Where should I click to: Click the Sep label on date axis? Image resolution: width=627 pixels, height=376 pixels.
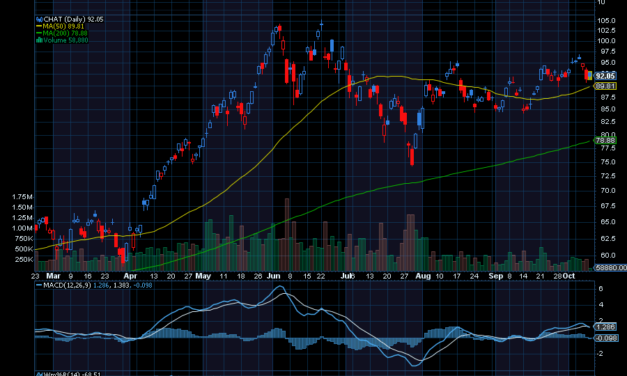pos(496,276)
